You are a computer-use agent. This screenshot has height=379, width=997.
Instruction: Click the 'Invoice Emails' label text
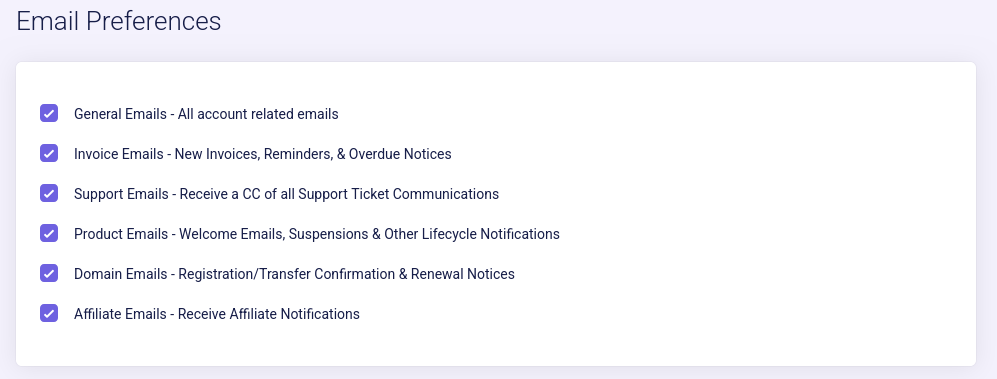(x=118, y=154)
